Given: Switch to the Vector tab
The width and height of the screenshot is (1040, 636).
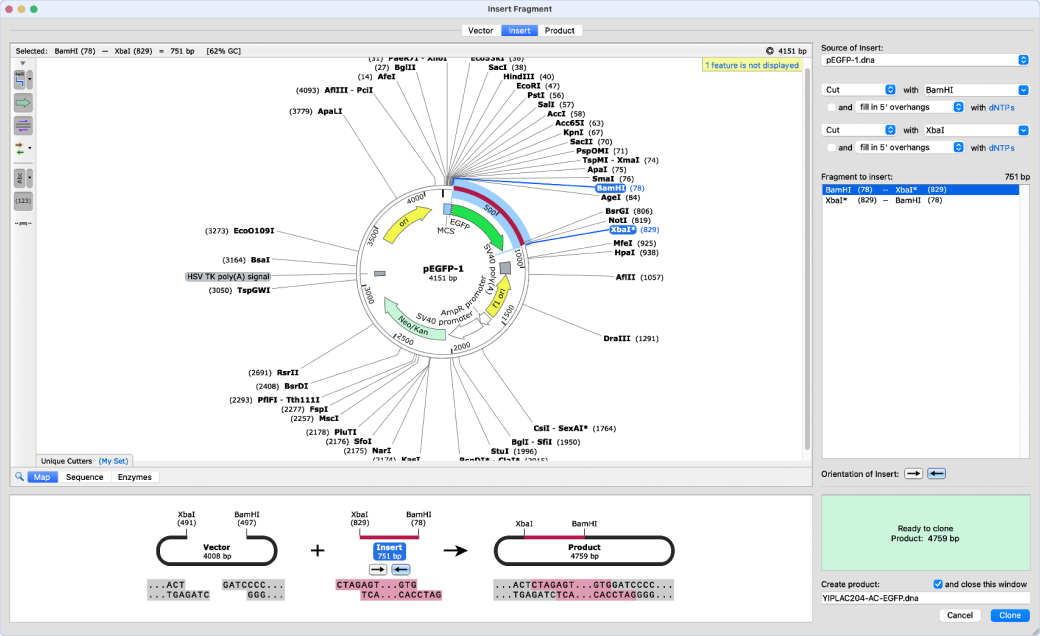Looking at the screenshot, I should click(x=480, y=30).
